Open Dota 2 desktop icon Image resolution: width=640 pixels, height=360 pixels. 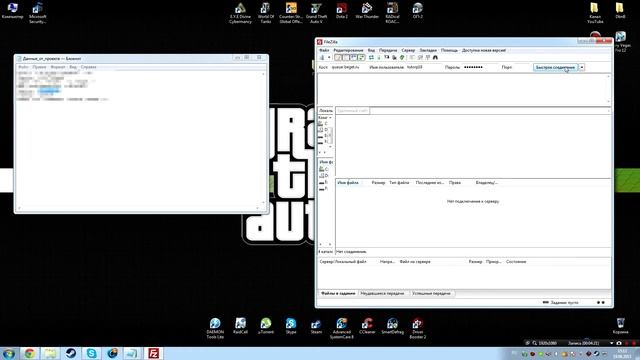342,11
